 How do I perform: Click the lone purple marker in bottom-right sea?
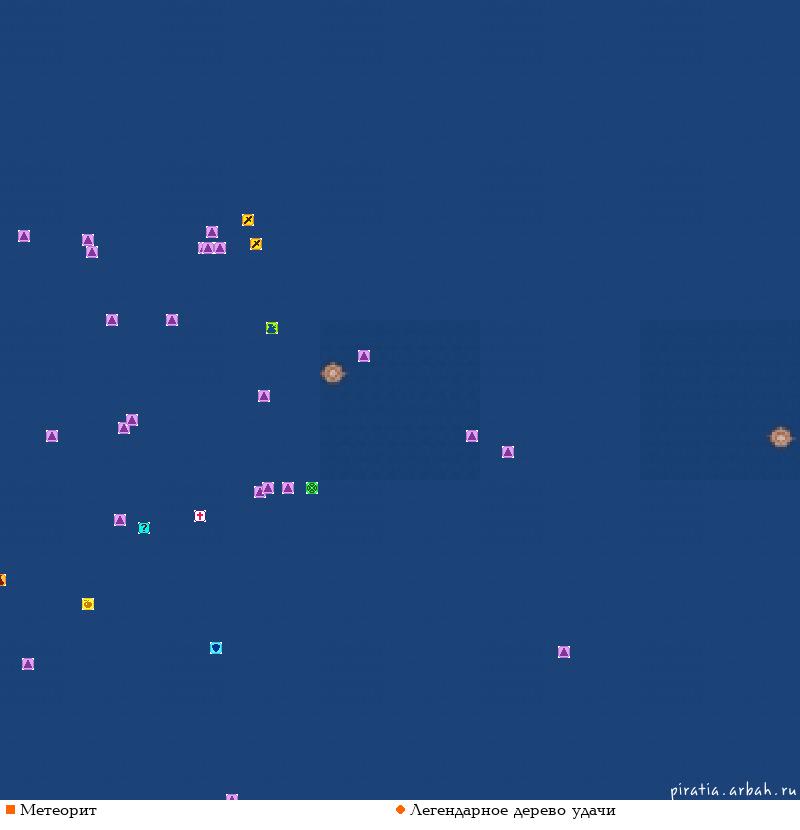pos(564,652)
